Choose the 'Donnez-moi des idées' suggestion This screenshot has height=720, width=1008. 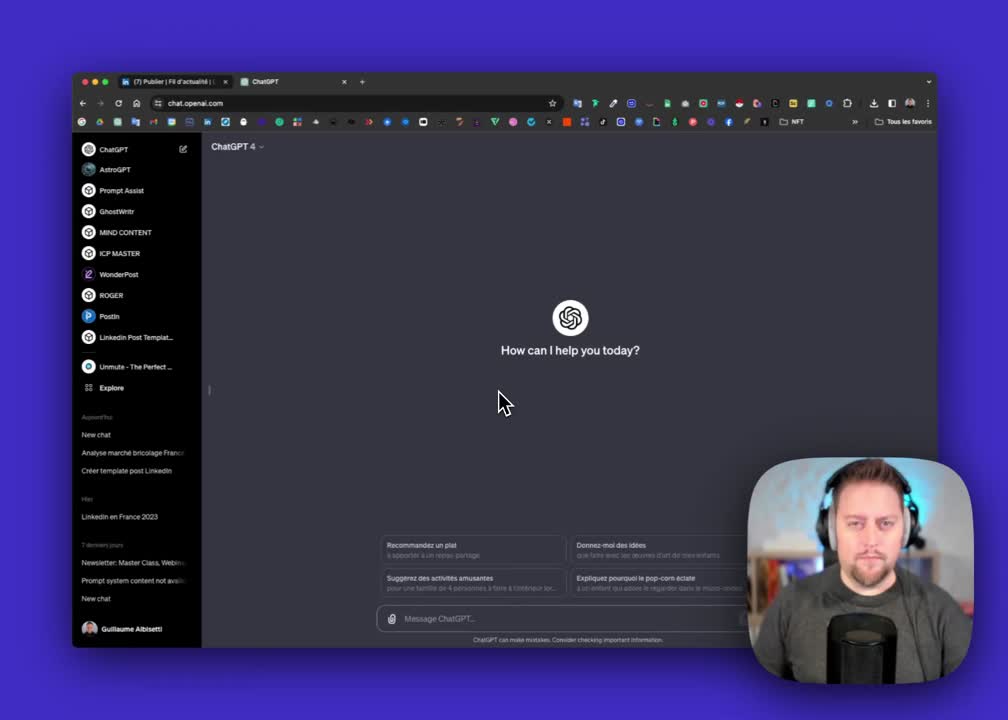pos(659,550)
